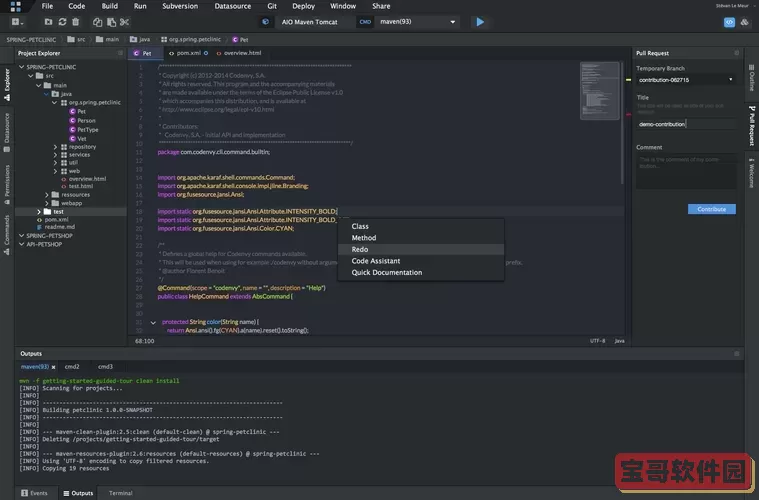
Task: Open the new item plus dropdown in toolbar
Action: (17, 22)
